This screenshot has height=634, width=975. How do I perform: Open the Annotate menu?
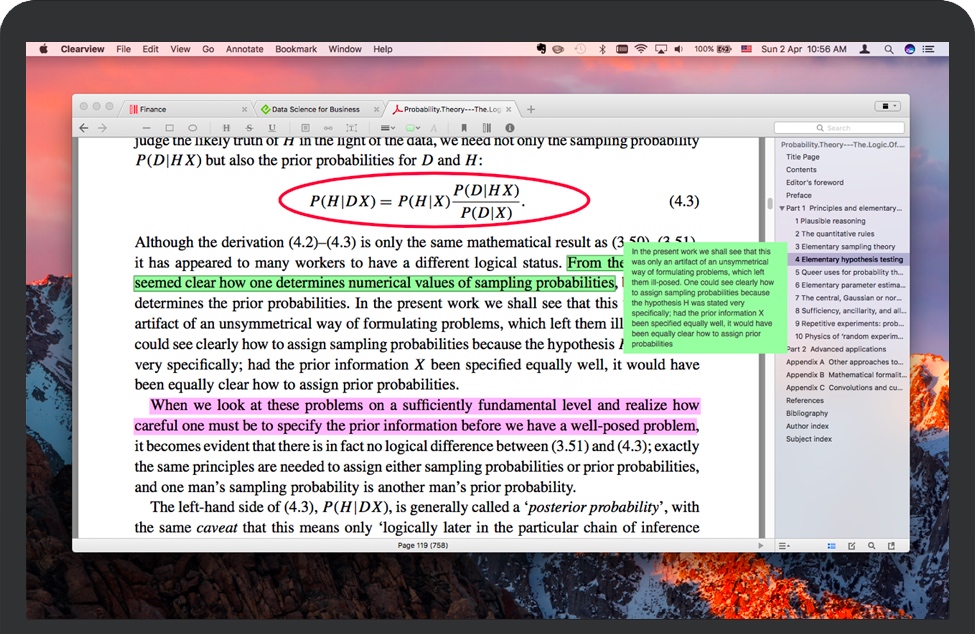tap(244, 49)
